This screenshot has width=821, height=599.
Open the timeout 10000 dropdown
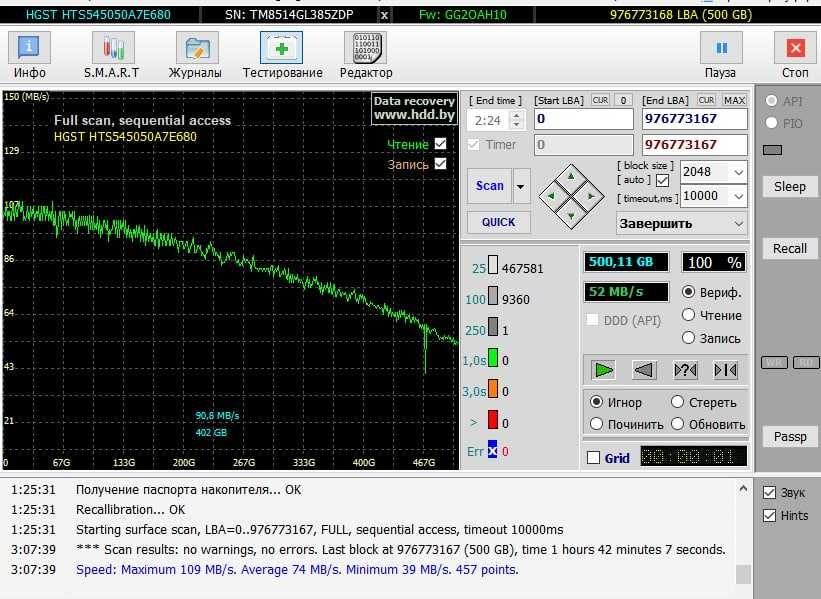738,196
